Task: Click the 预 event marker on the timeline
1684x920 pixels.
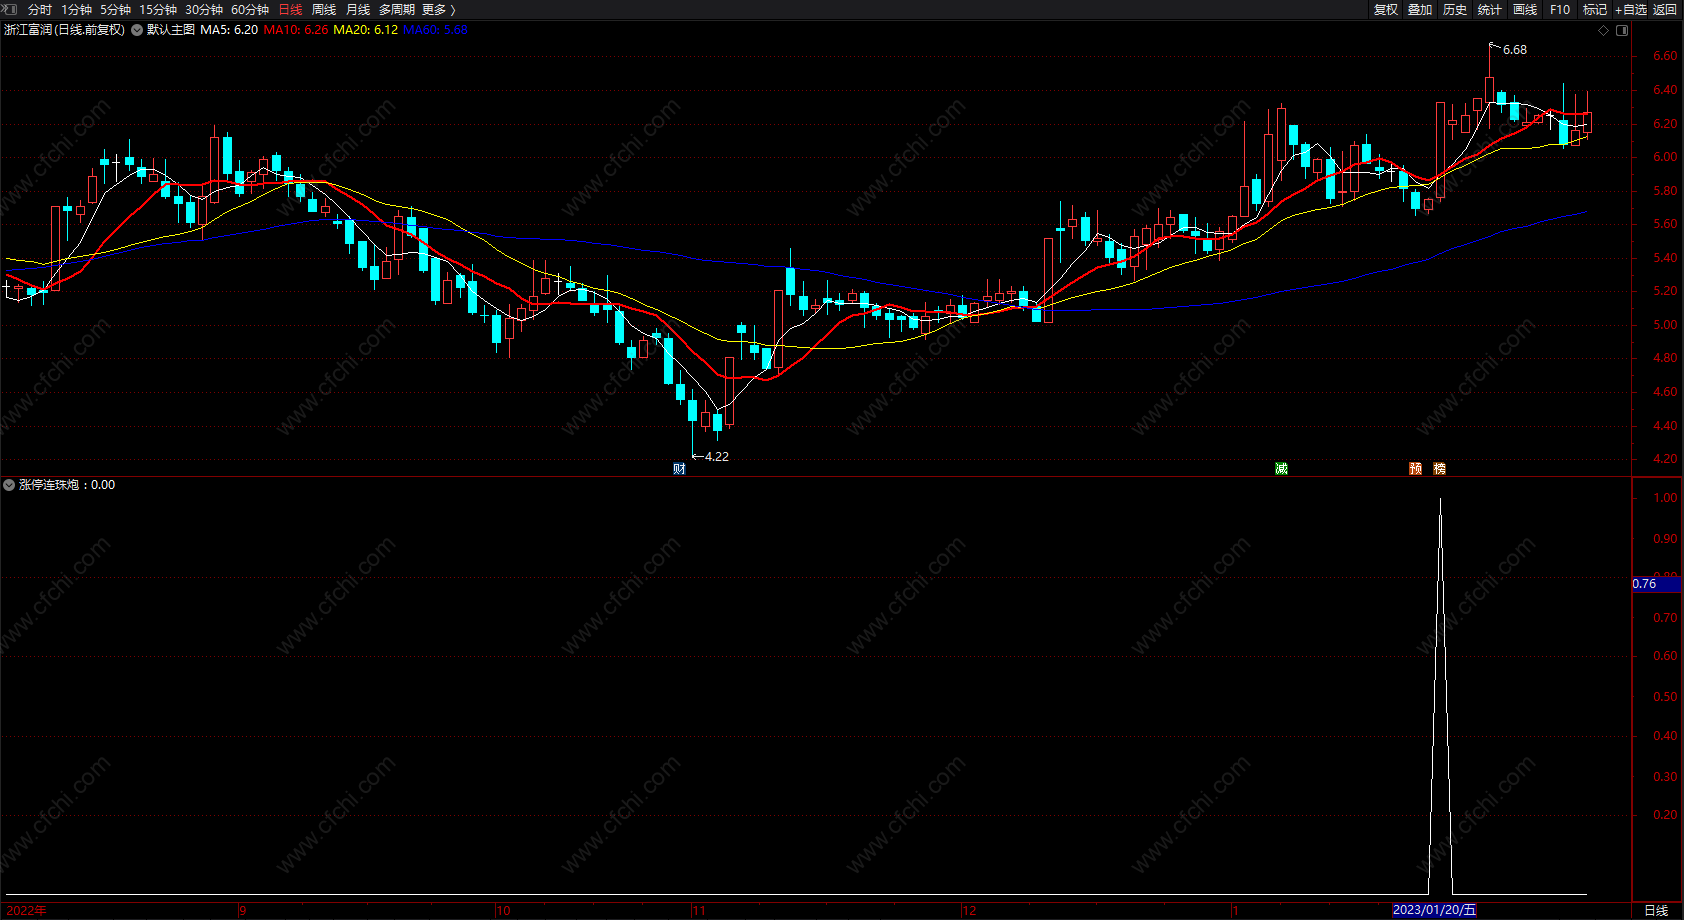Action: pyautogui.click(x=1415, y=469)
